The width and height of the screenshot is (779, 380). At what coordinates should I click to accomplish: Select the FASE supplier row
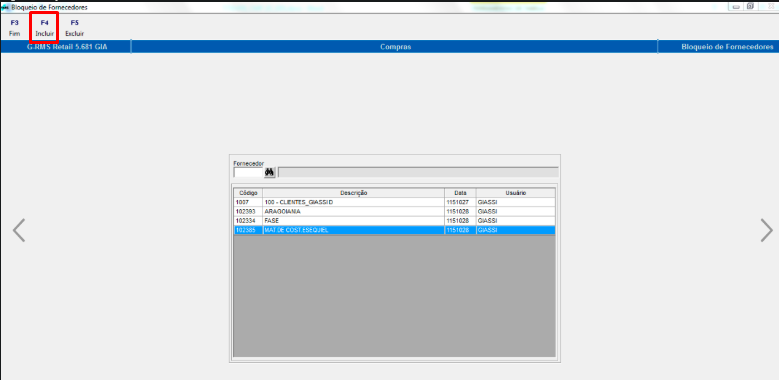click(x=353, y=221)
